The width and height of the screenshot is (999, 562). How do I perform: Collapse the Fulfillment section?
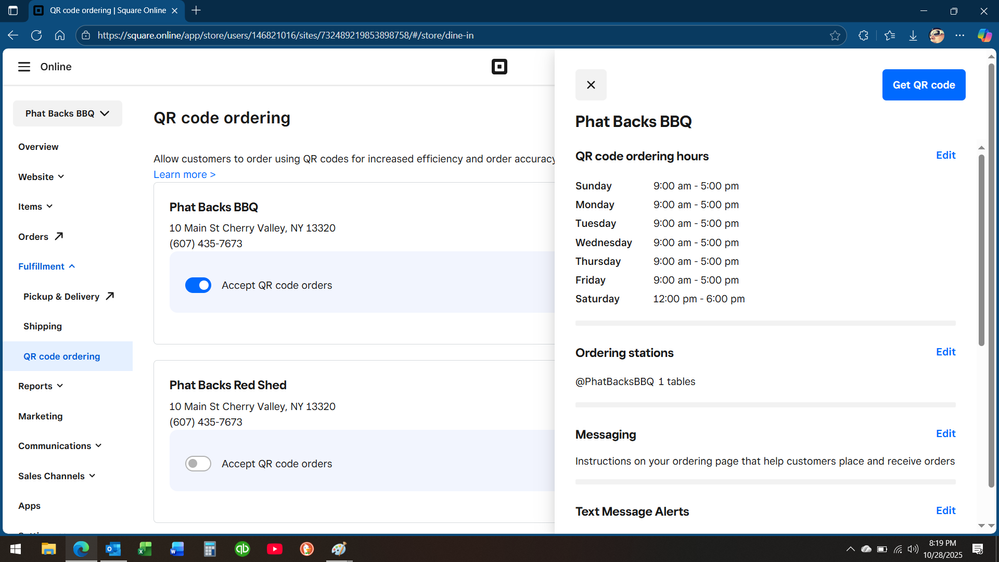click(46, 267)
